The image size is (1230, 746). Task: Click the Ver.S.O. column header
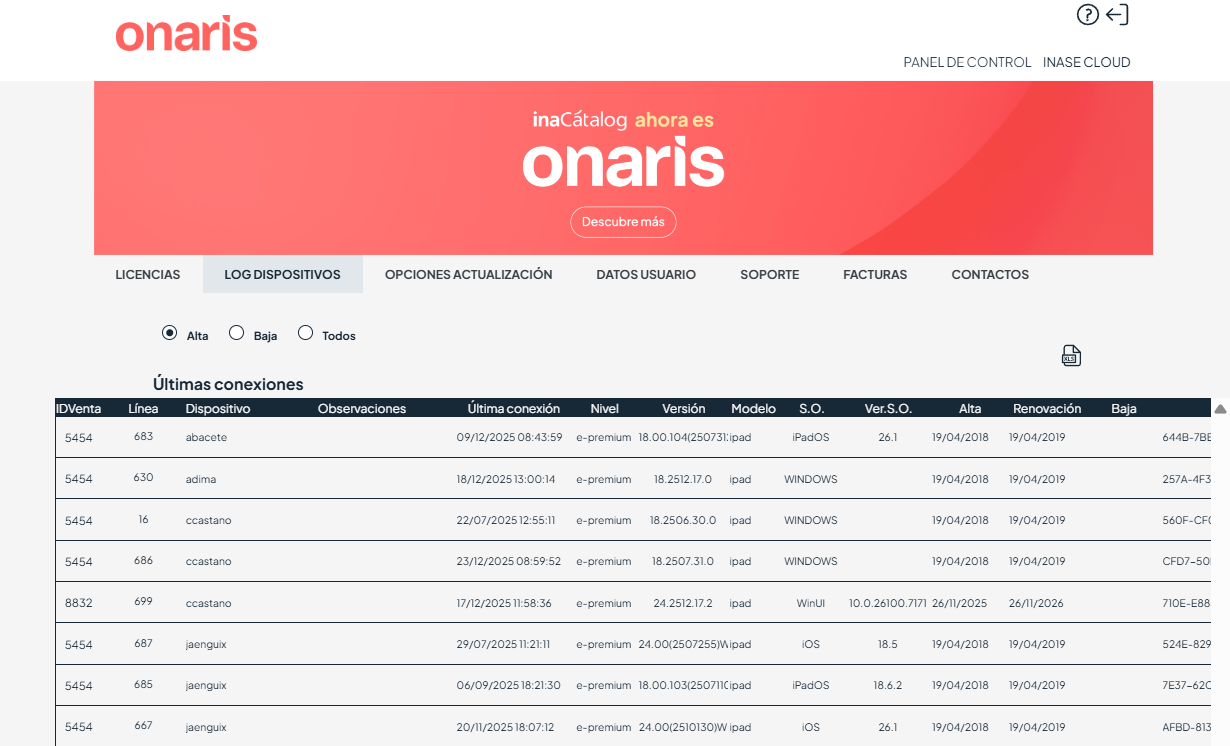coord(888,408)
